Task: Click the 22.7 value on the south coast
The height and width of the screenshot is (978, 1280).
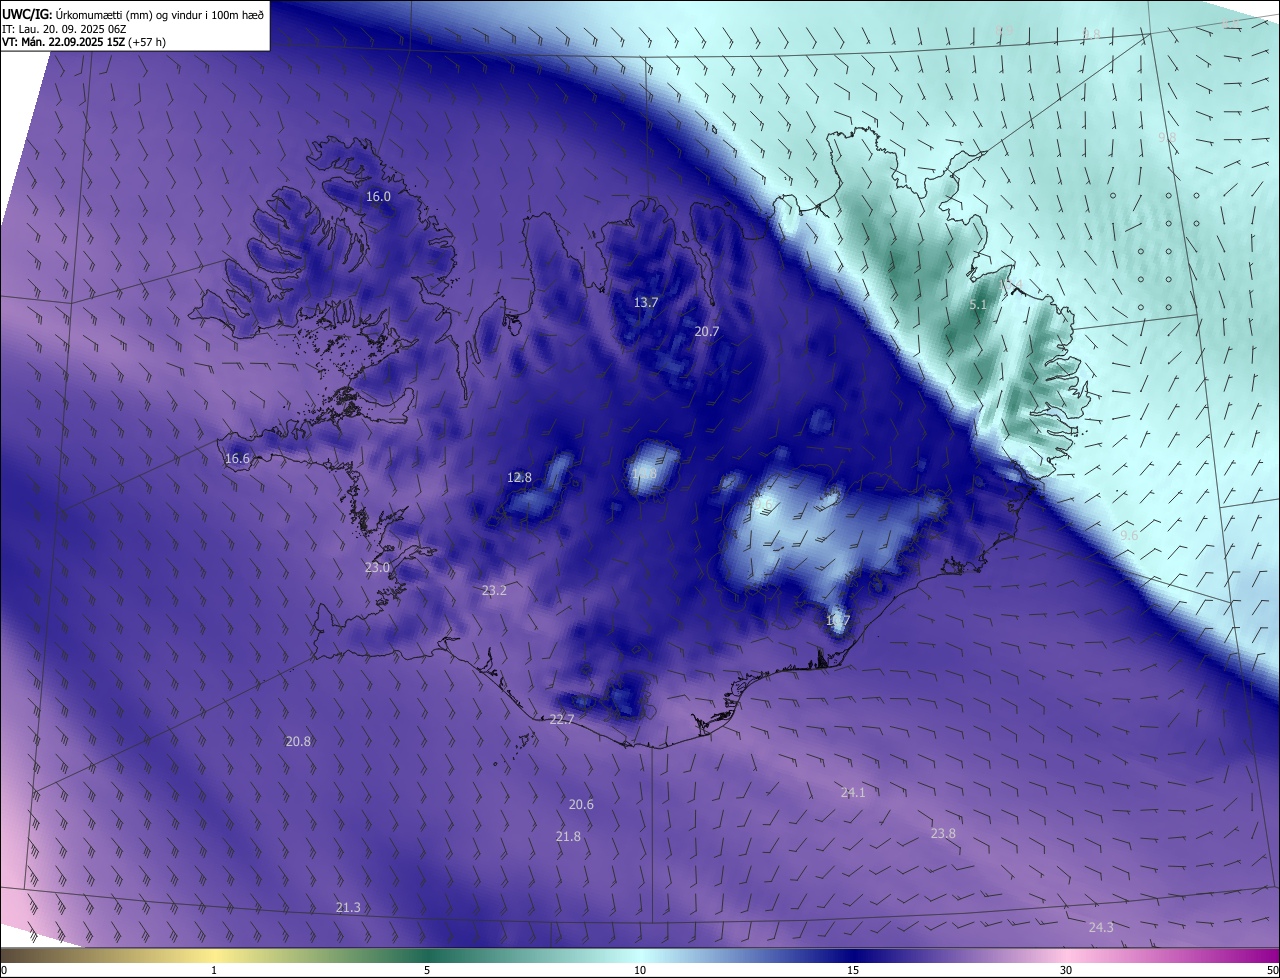Action: tap(562, 720)
